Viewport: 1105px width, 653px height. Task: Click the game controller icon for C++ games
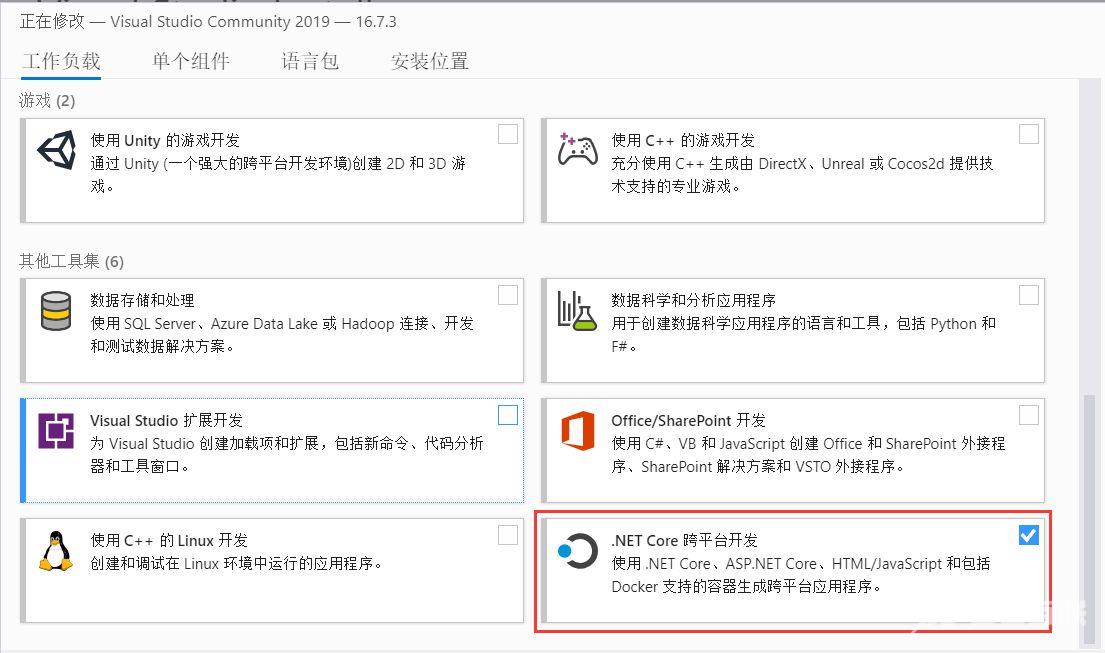[577, 149]
